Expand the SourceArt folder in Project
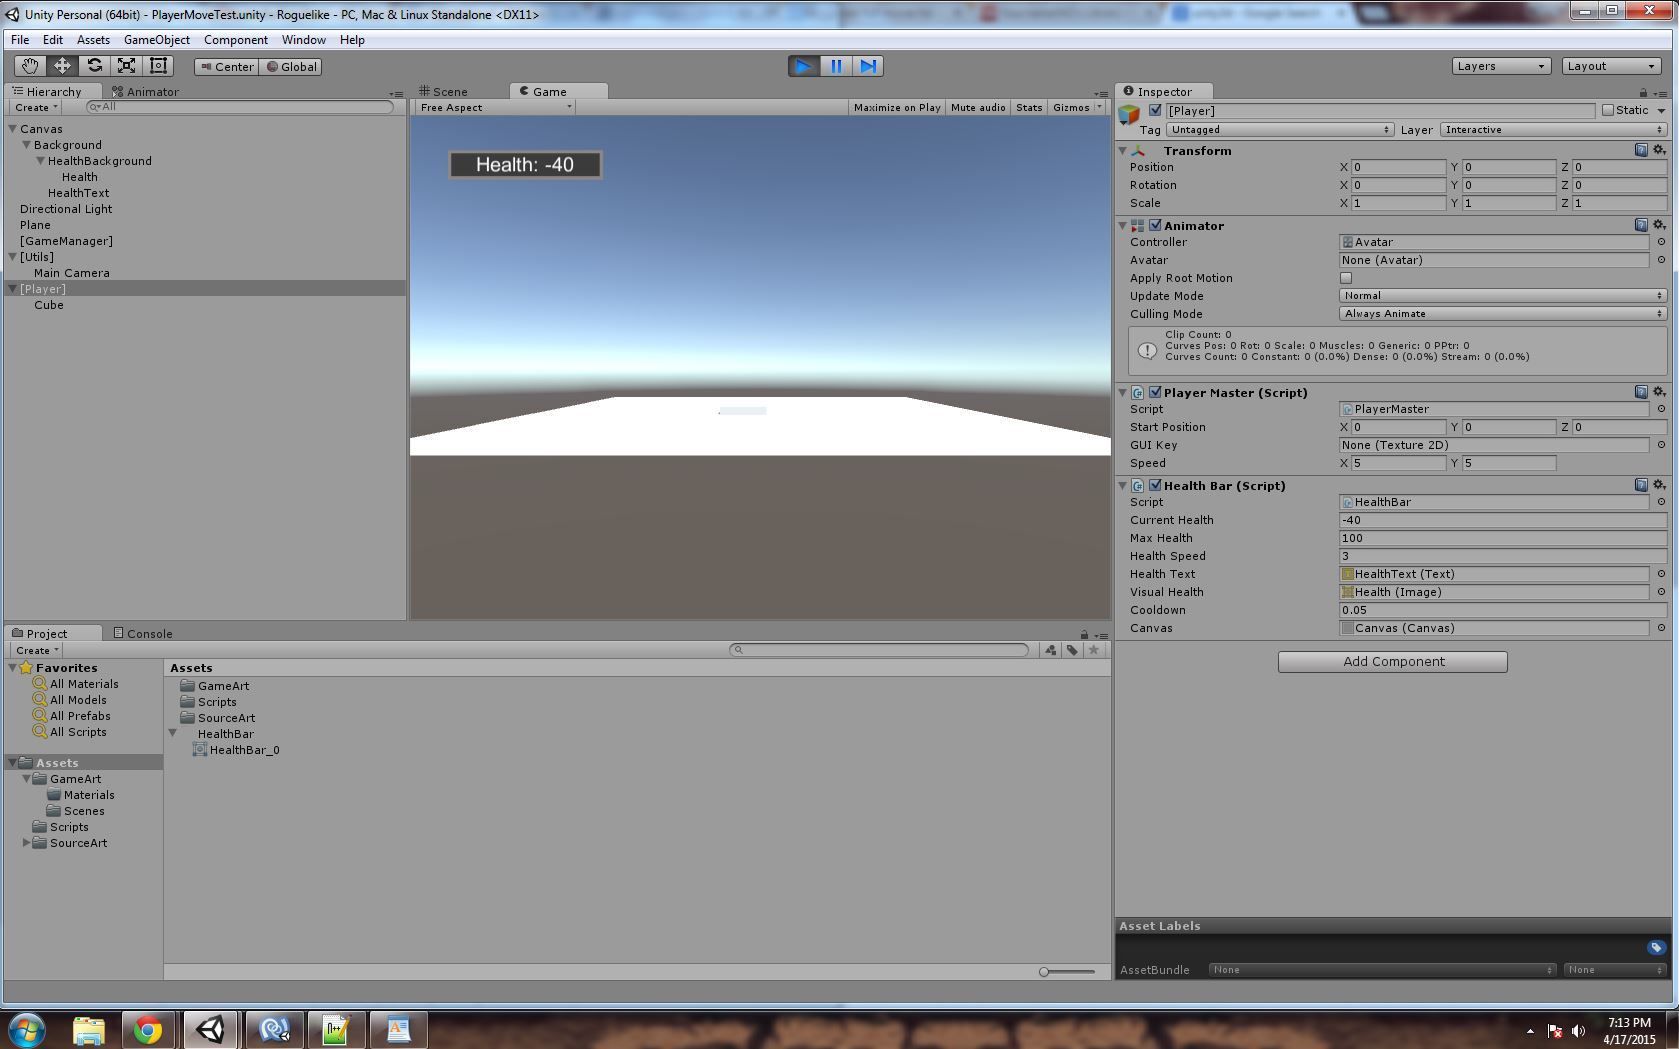Viewport: 1679px width, 1049px height. [27, 843]
